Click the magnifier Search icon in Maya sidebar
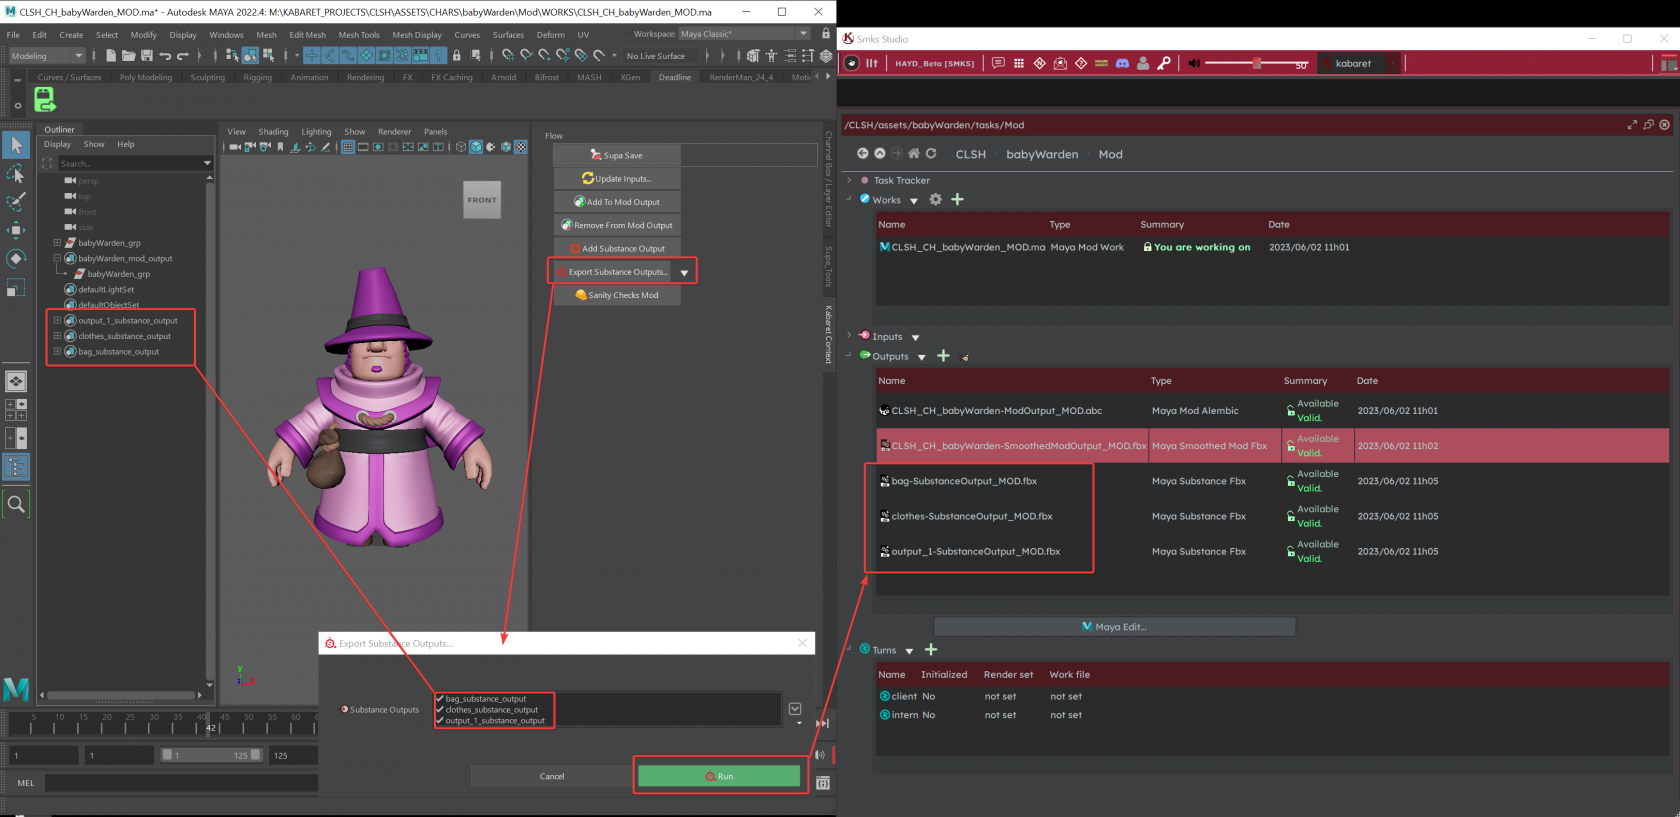Viewport: 1680px width, 817px height. click(16, 504)
